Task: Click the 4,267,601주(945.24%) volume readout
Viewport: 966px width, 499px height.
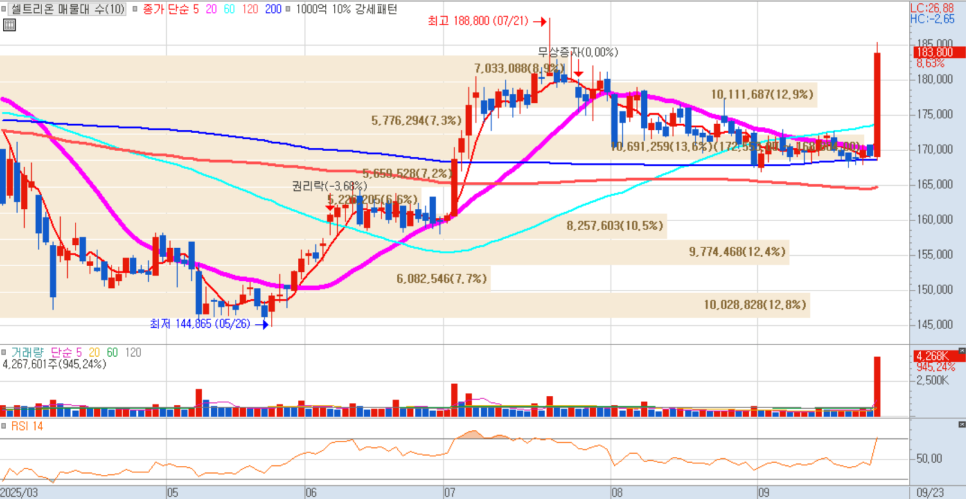Action: [x=55, y=364]
